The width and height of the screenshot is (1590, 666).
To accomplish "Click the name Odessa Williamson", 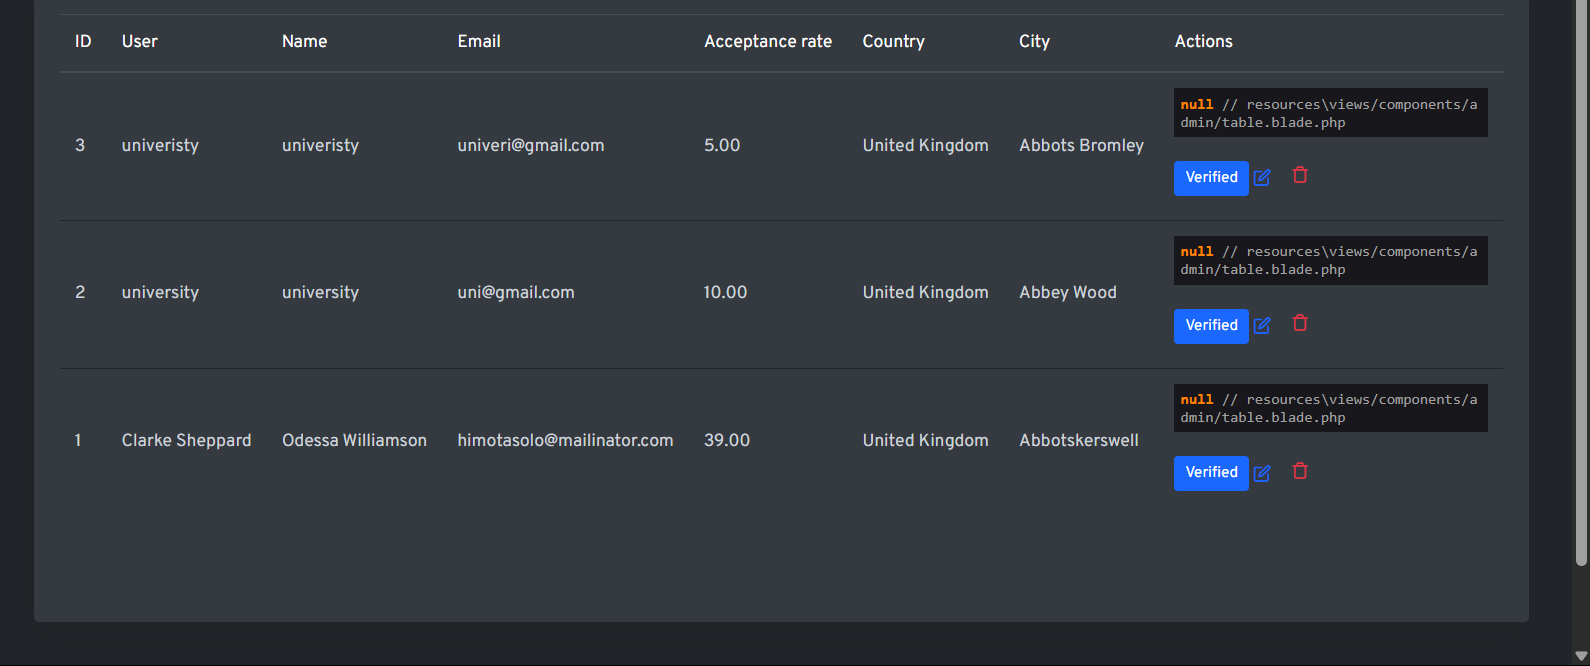I will (x=354, y=441).
